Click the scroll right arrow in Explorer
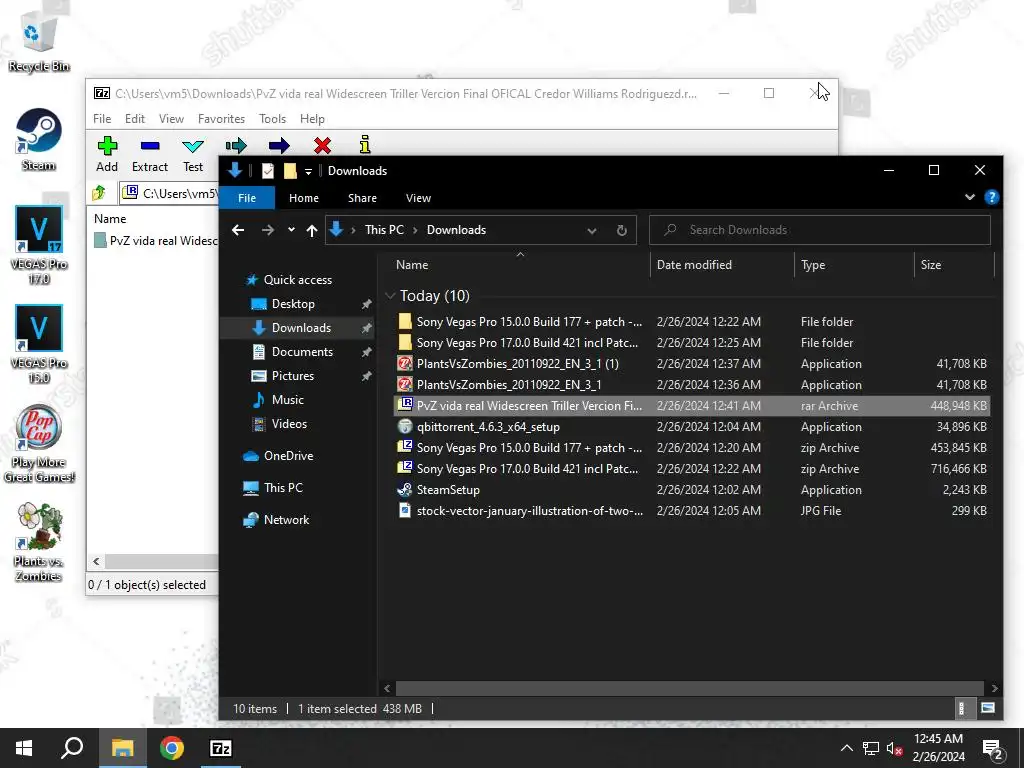The image size is (1024, 768). pyautogui.click(x=994, y=688)
